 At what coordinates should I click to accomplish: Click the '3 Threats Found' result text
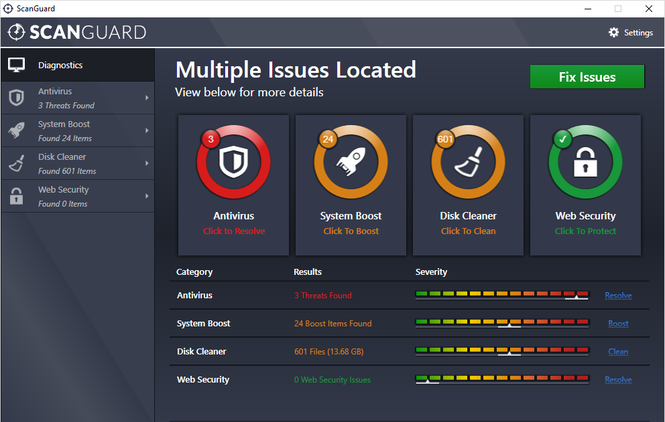click(324, 296)
